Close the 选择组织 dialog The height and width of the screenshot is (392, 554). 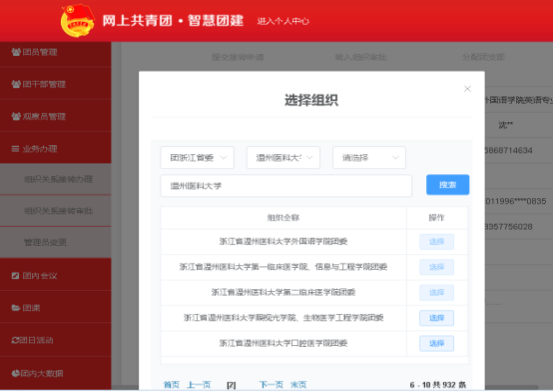point(467,89)
